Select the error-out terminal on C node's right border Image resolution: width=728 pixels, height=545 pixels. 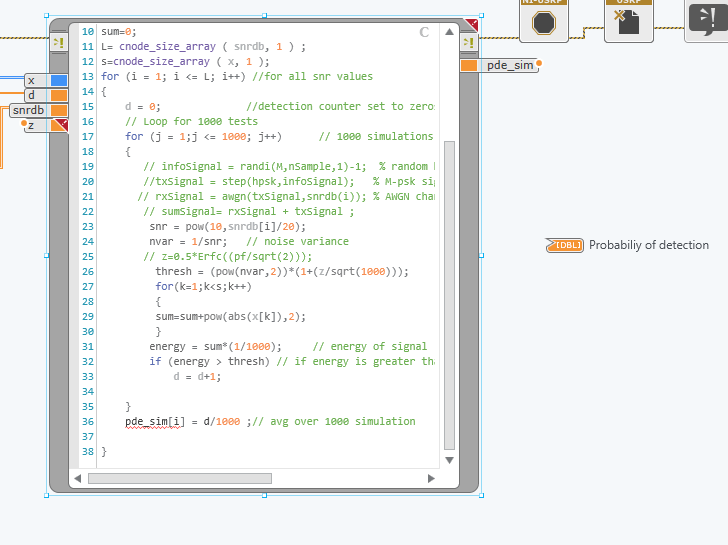coord(468,43)
